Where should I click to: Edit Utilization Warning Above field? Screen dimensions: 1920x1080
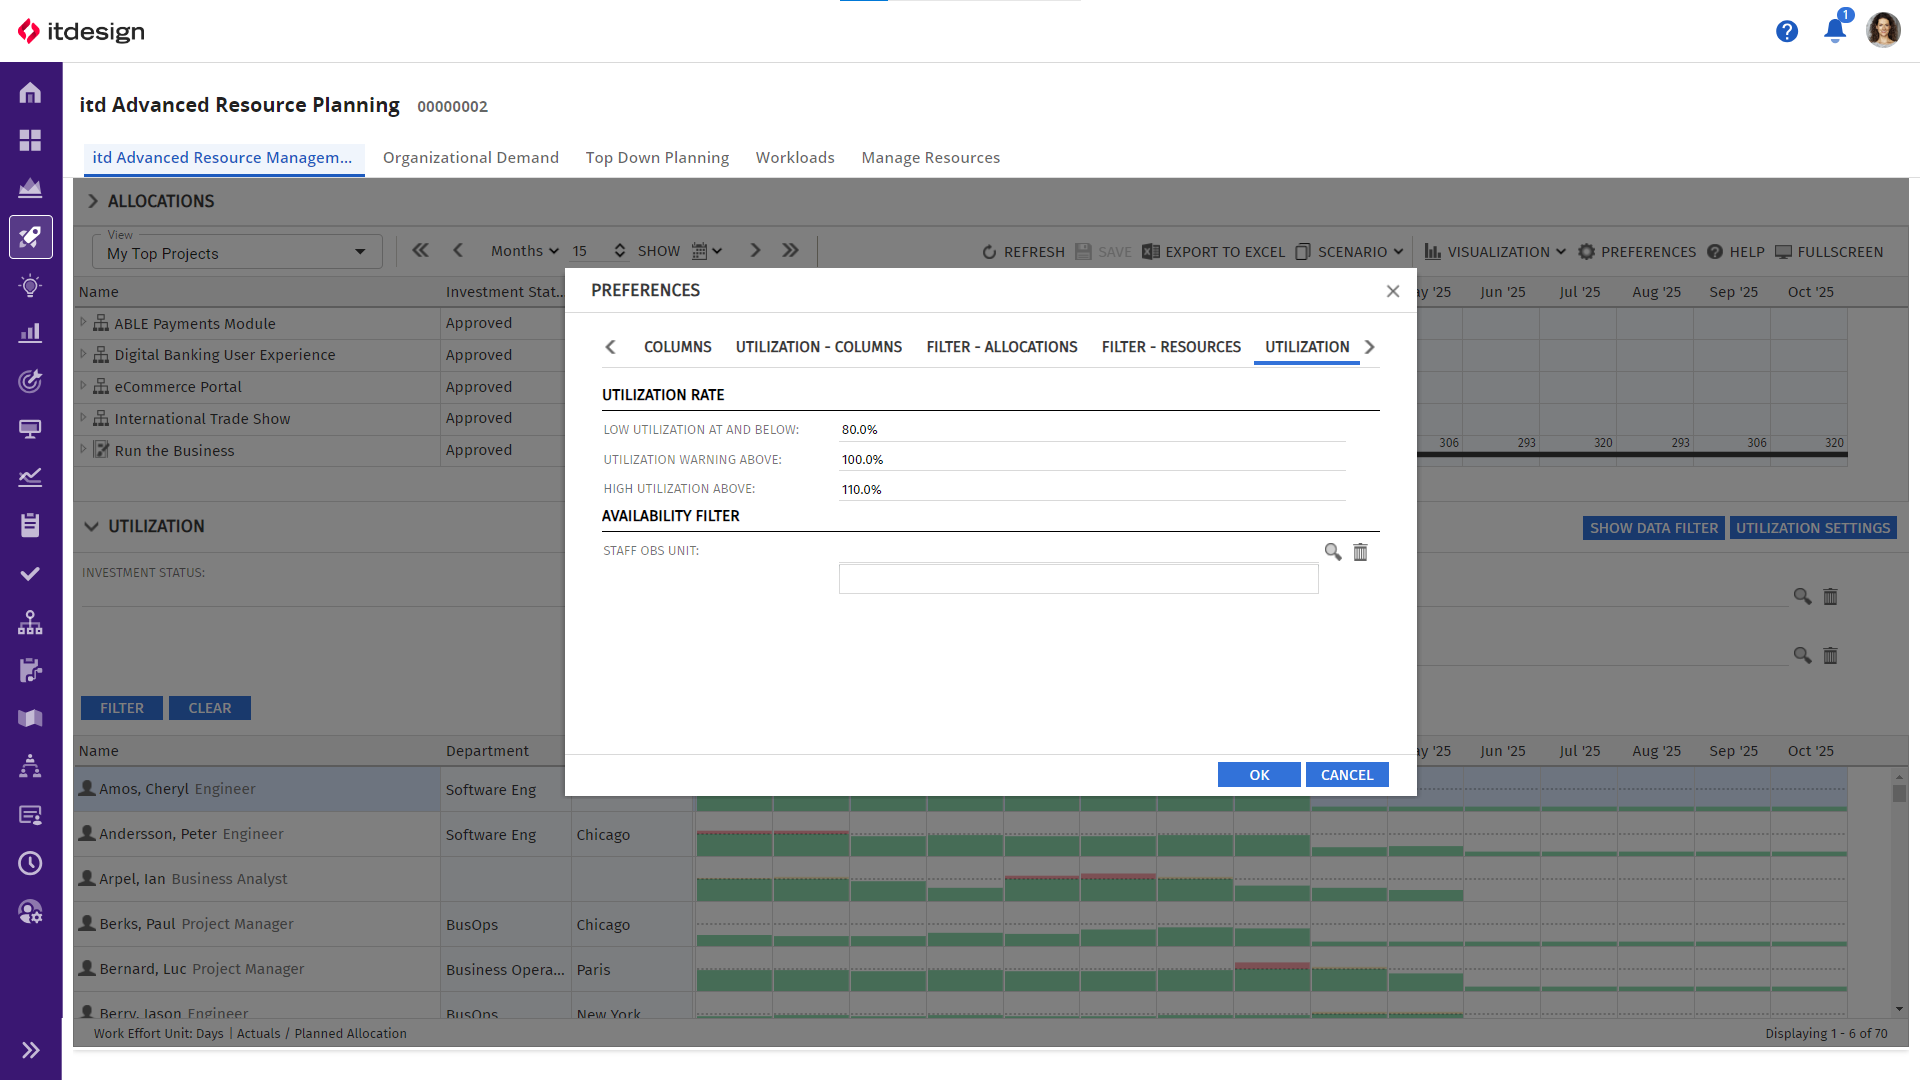pos(1092,460)
